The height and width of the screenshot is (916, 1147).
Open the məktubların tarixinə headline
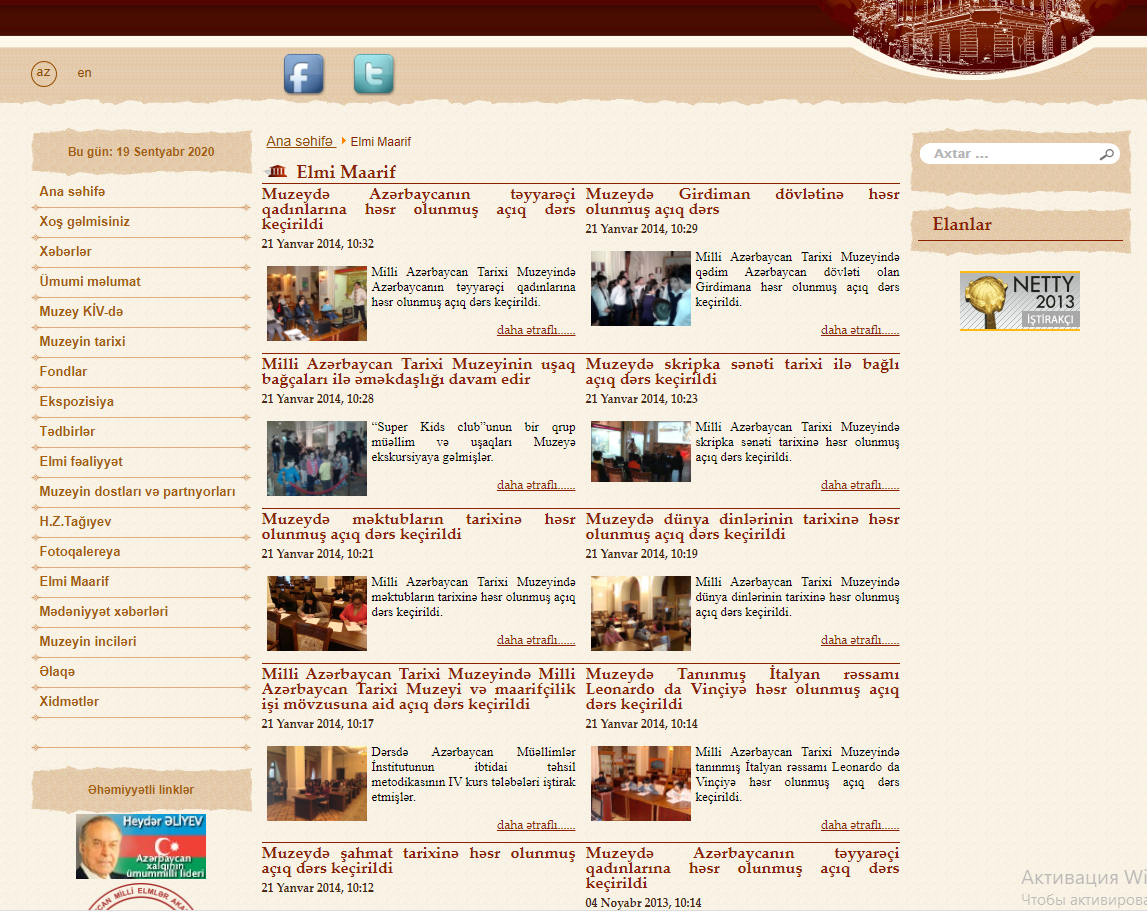coord(418,527)
